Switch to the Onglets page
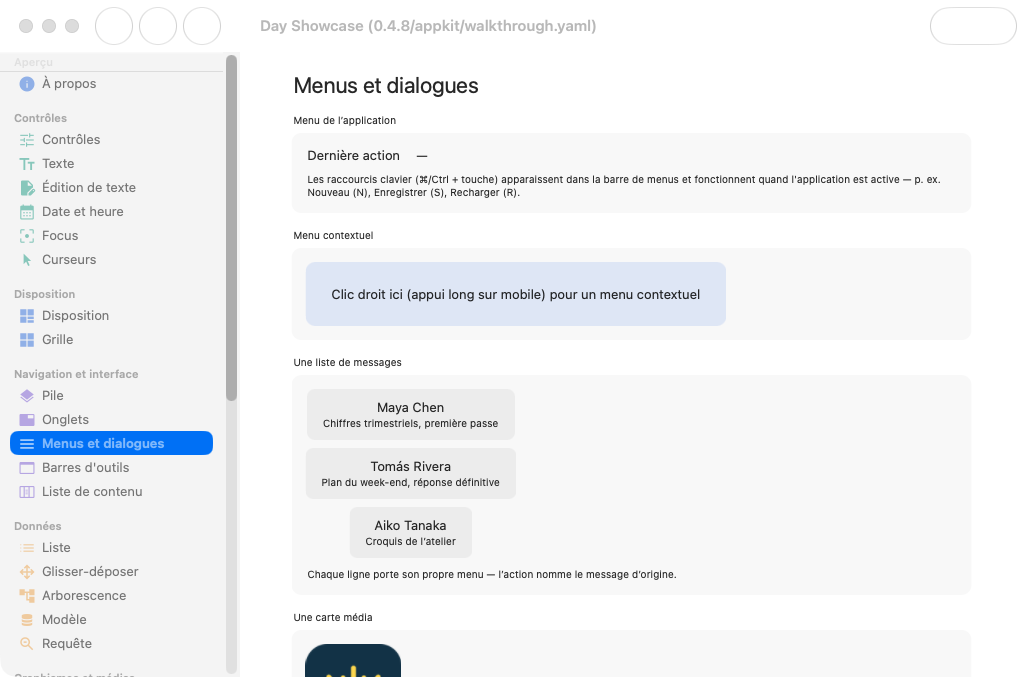Viewport: 1024px width, 677px height. coord(112,420)
